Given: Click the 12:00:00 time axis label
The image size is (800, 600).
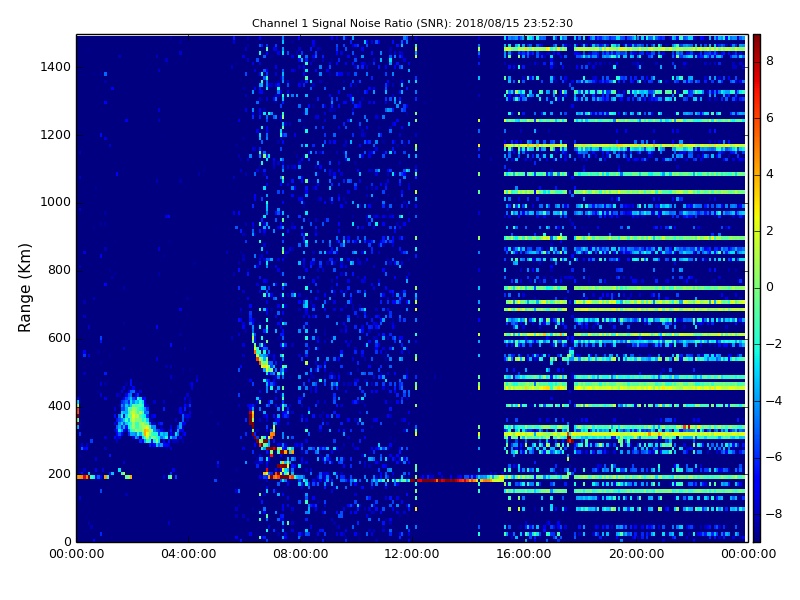Looking at the screenshot, I should [412, 554].
